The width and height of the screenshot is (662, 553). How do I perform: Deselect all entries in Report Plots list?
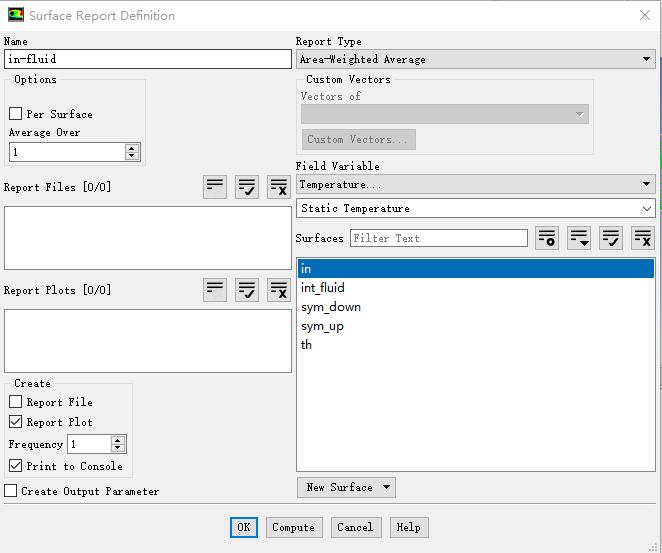(x=279, y=290)
